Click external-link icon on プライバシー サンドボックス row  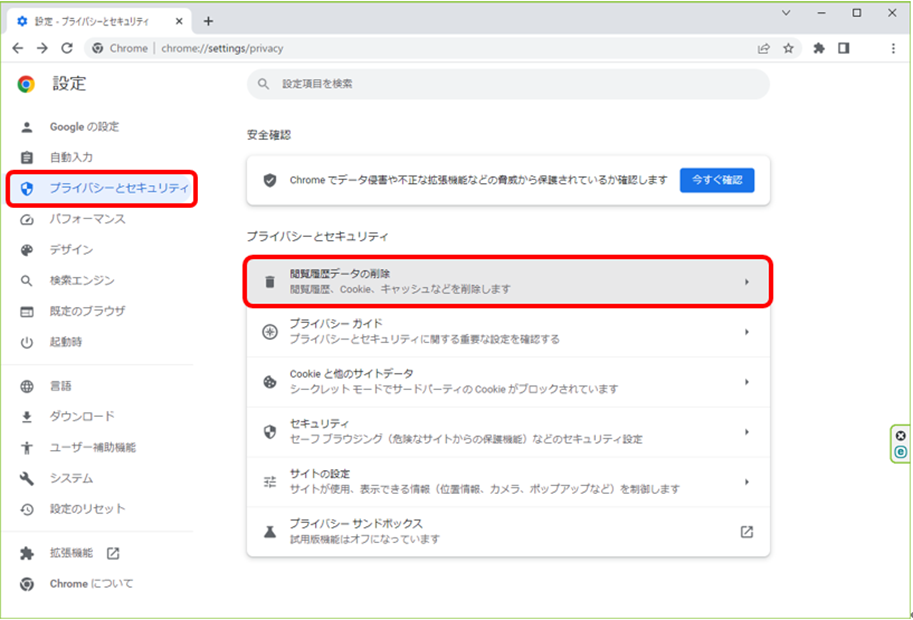(x=746, y=532)
